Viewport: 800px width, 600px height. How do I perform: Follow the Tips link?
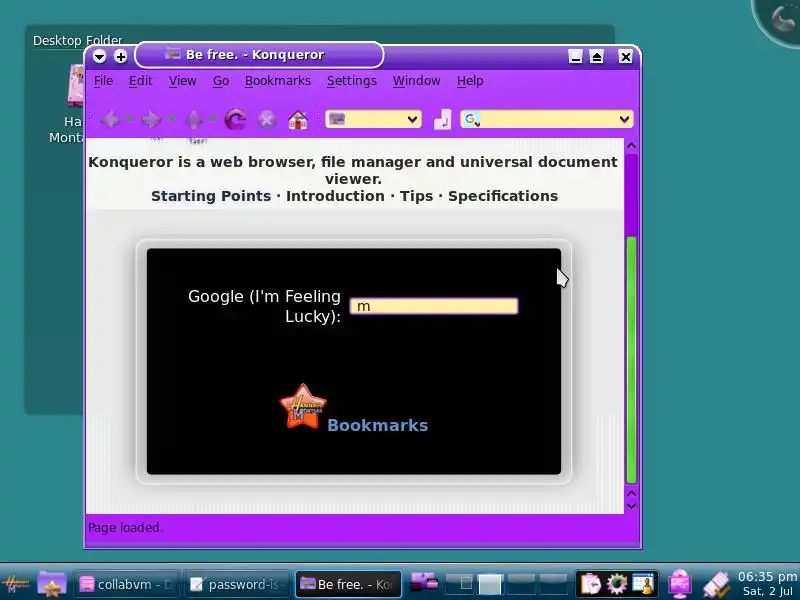click(416, 196)
